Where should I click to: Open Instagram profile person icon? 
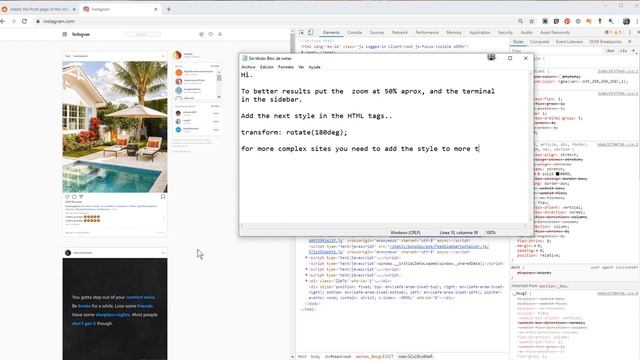click(x=220, y=34)
